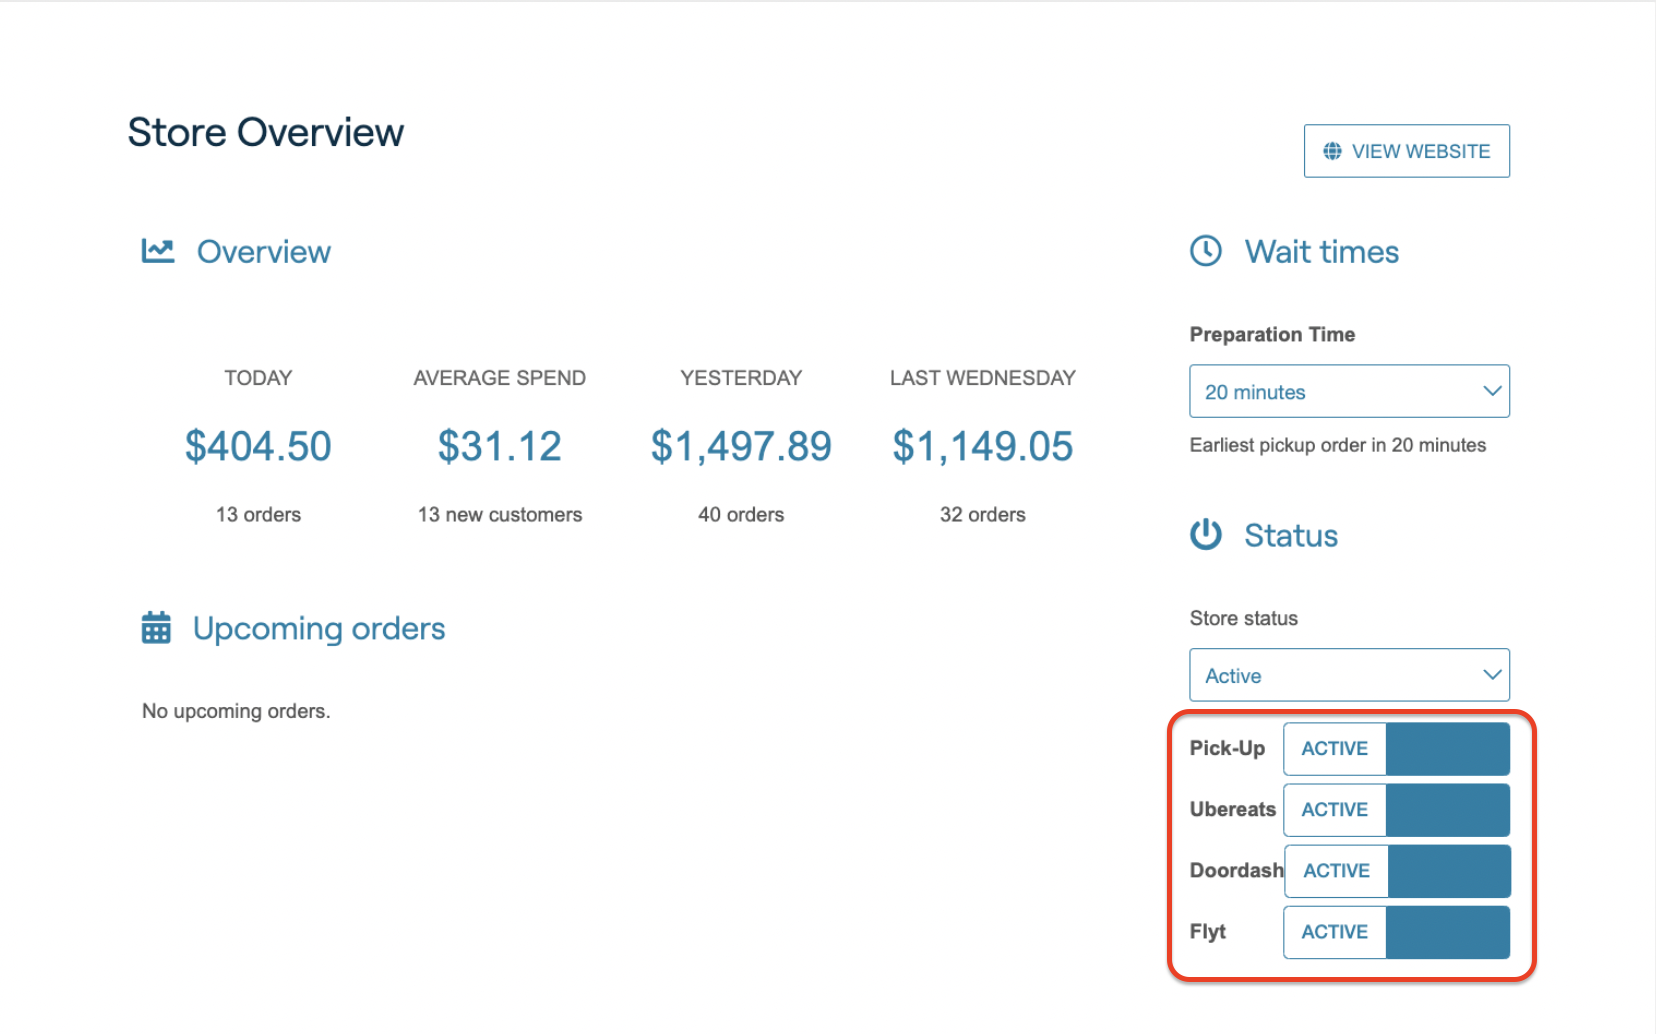
Task: Click the Average Spend value $31.12
Action: [500, 446]
